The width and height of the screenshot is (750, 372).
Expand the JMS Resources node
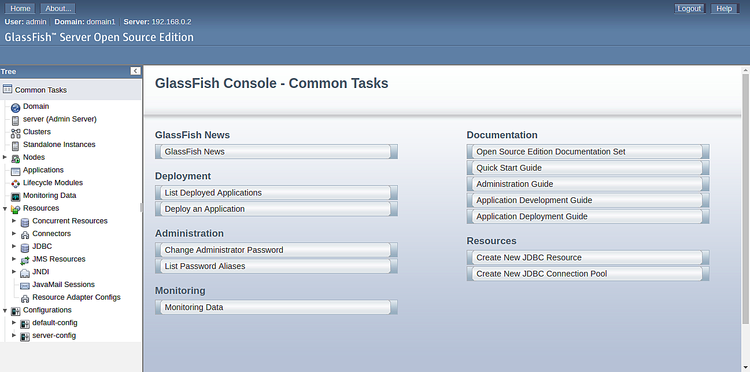[14, 259]
